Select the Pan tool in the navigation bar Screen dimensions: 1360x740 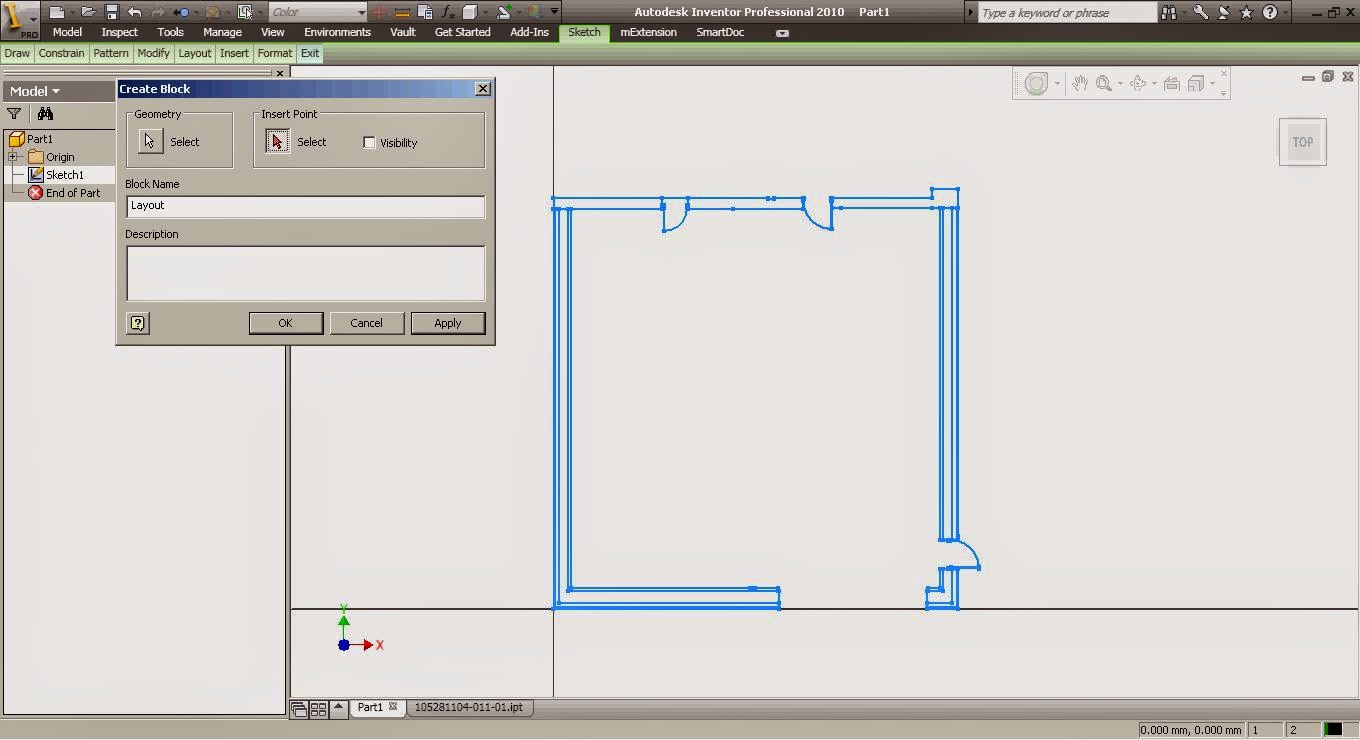click(x=1080, y=83)
